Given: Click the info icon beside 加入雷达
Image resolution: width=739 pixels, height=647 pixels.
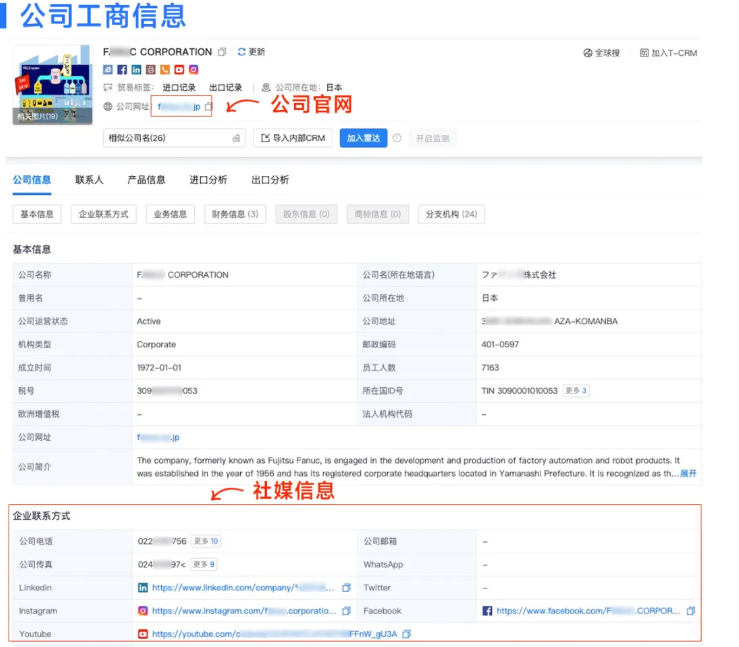Looking at the screenshot, I should point(397,138).
